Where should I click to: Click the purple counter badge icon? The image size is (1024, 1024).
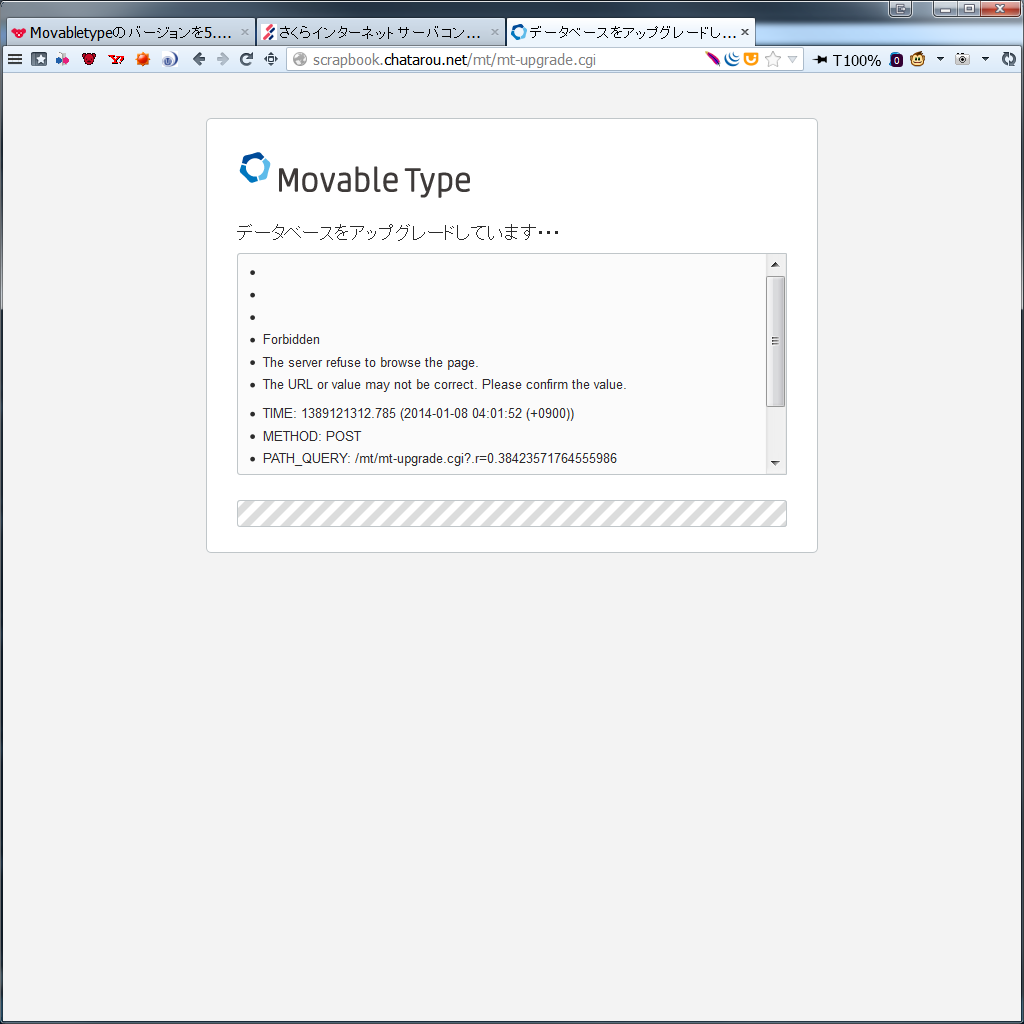pos(897,60)
